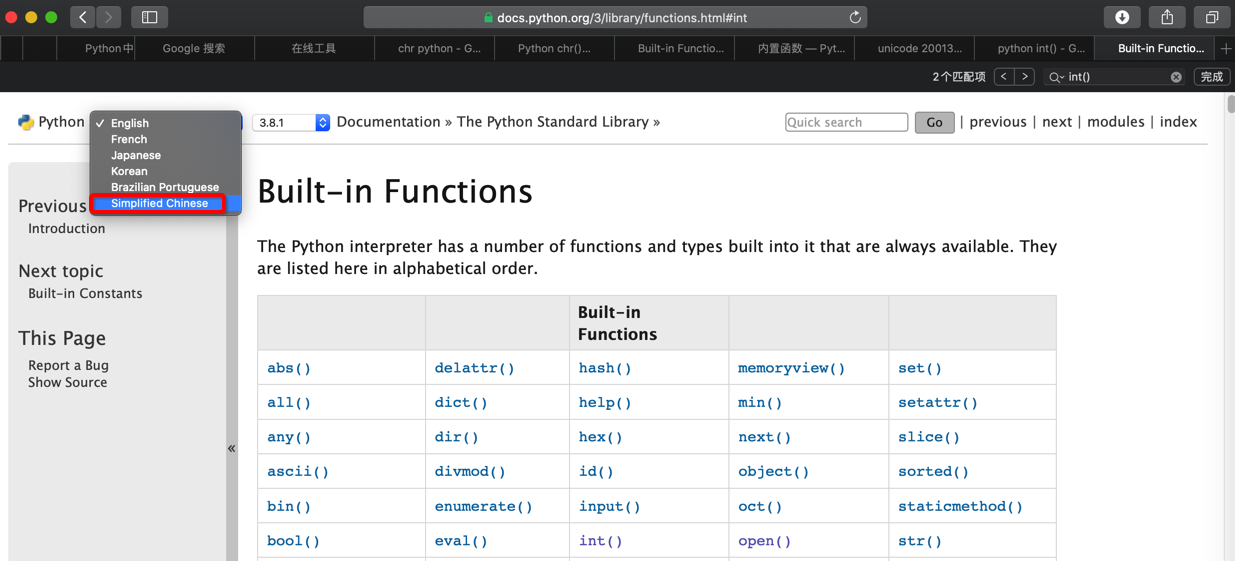Clear the find-on-page search field
The width and height of the screenshot is (1235, 561).
1176,77
